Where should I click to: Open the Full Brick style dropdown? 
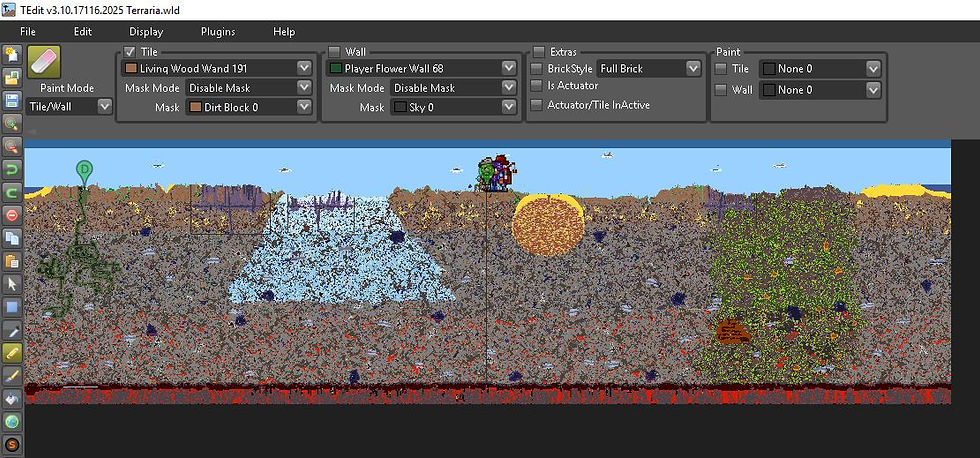coord(649,68)
